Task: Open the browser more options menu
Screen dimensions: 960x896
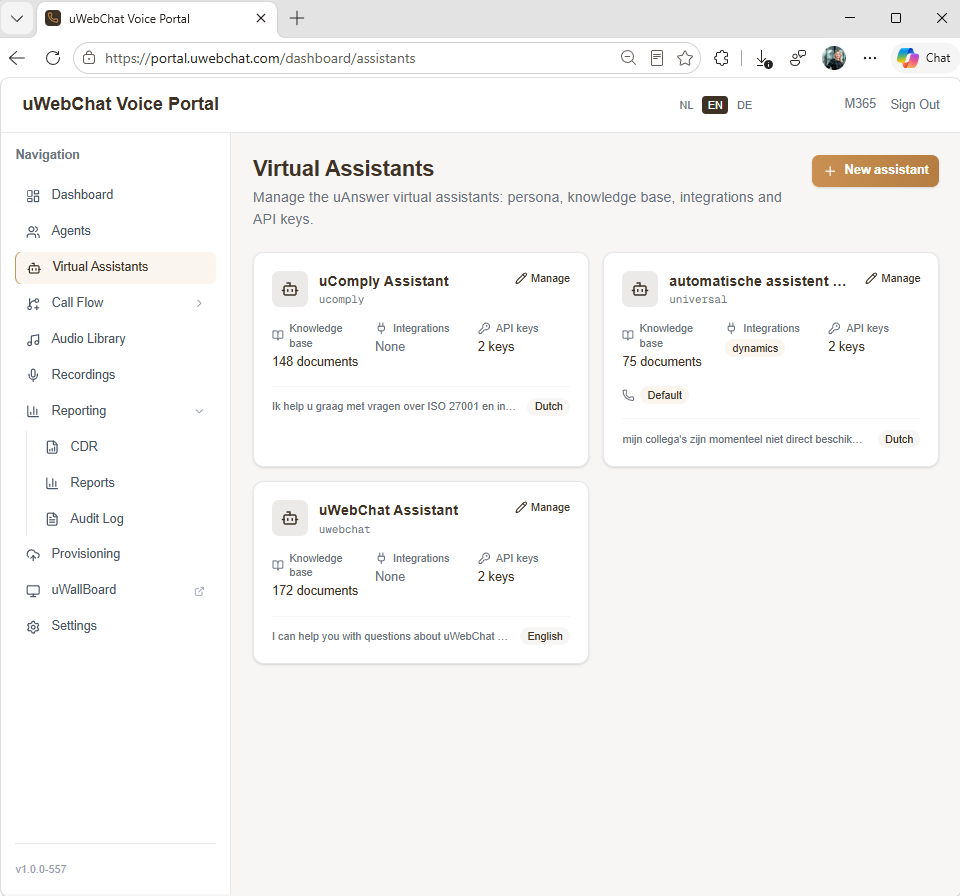Action: click(x=869, y=58)
